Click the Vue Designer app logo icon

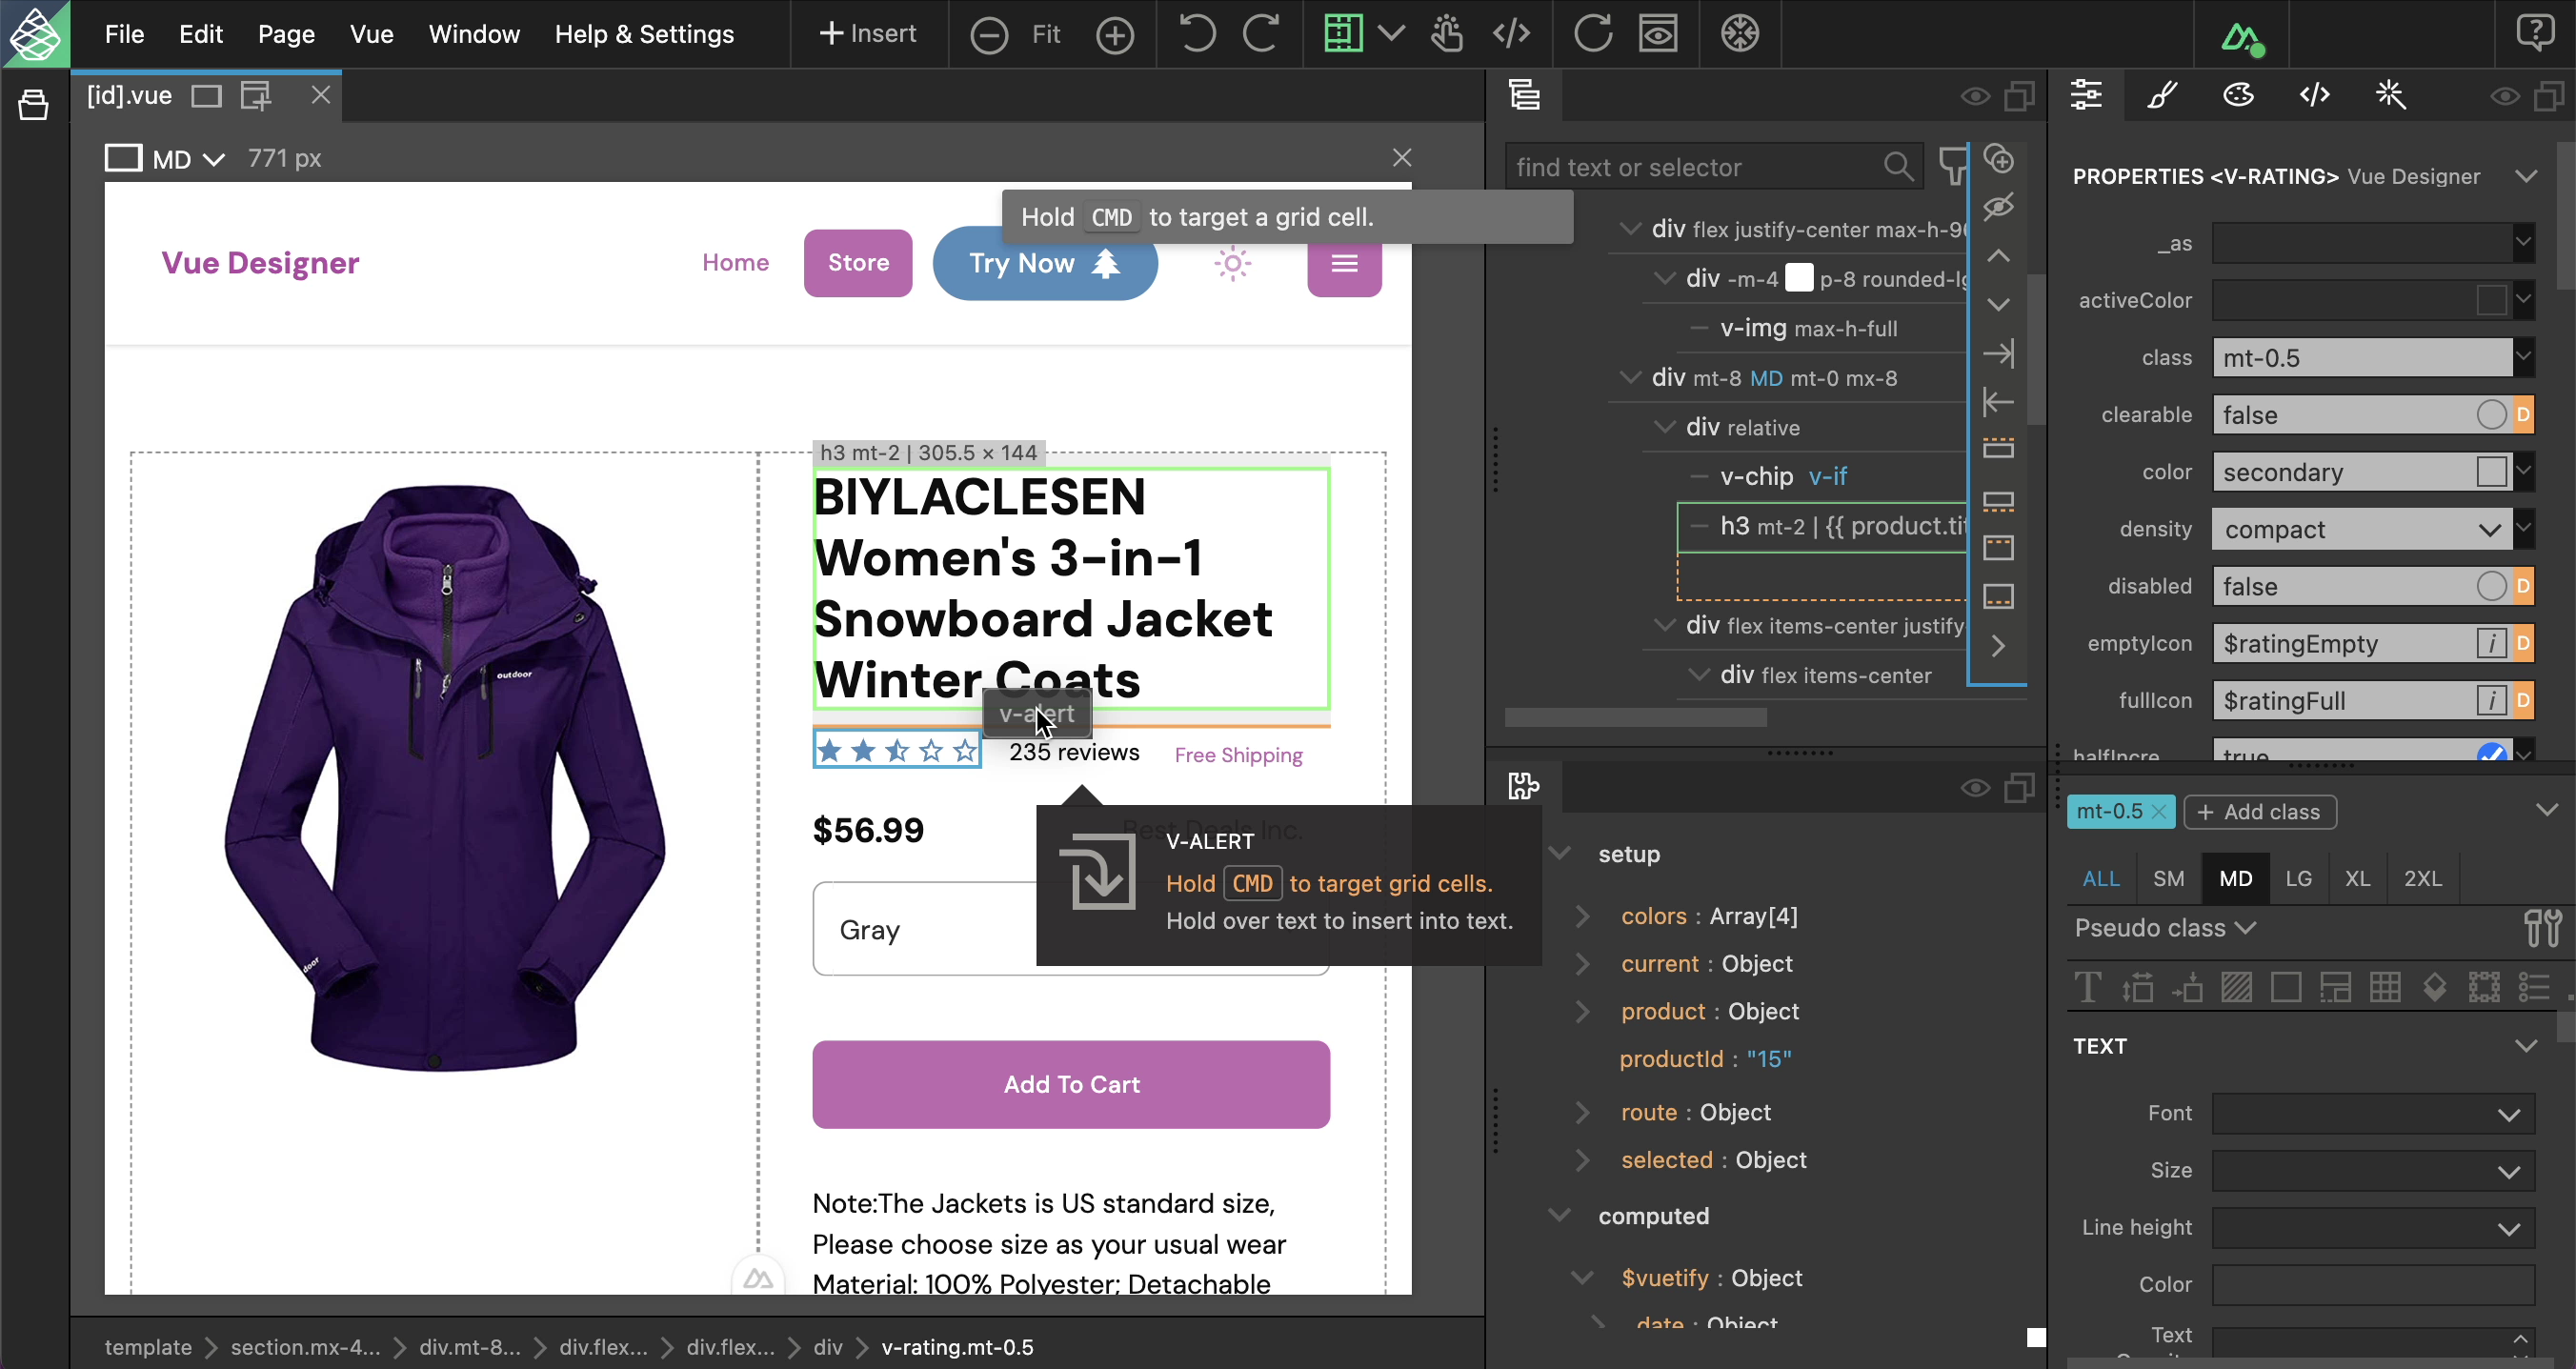(x=35, y=34)
